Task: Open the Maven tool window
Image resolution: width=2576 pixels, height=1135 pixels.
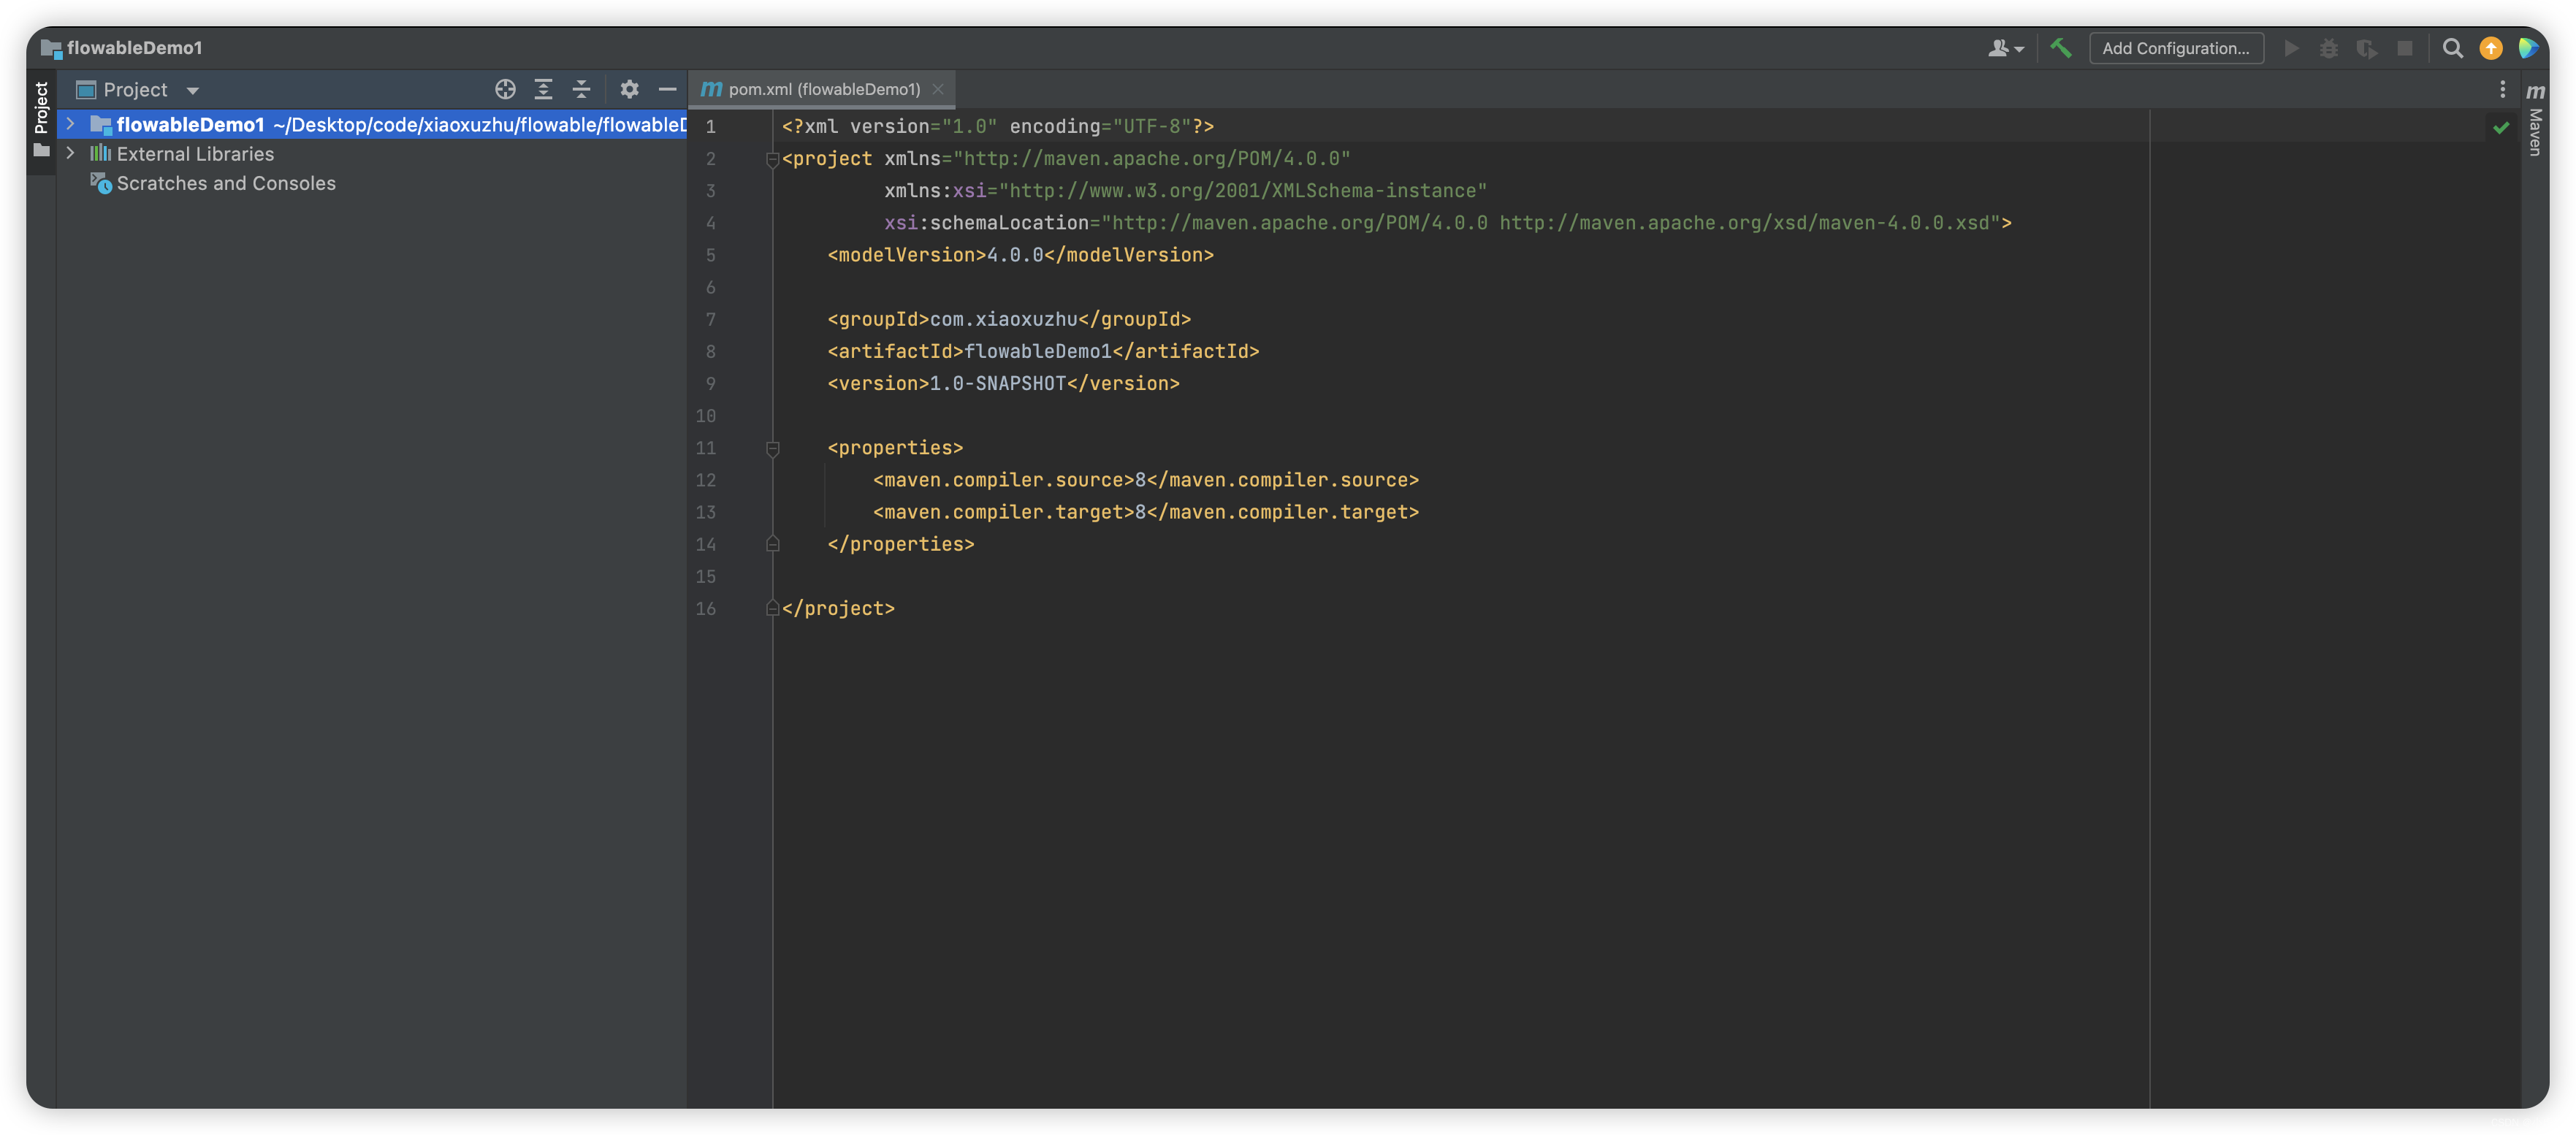Action: point(2535,121)
